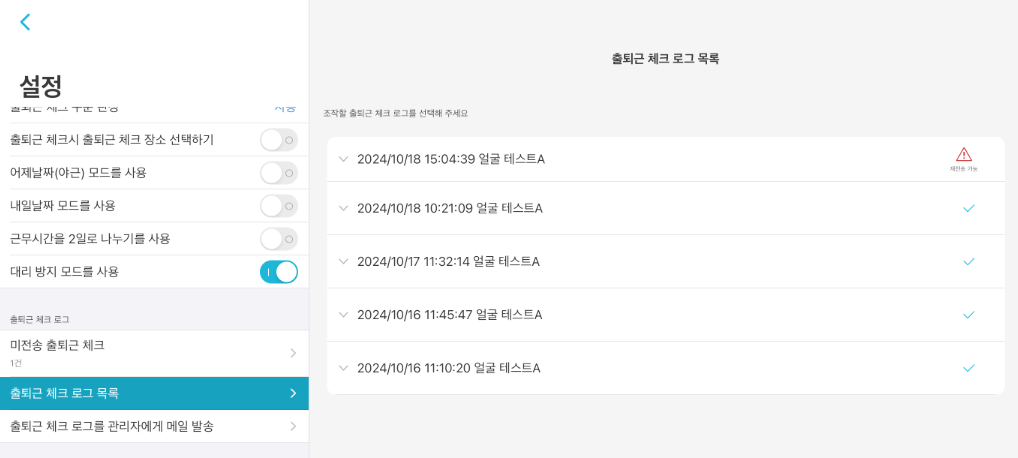Expand the 2024/10/18 15:04:39 log chevron
Image resolution: width=1018 pixels, height=458 pixels.
pyautogui.click(x=343, y=159)
